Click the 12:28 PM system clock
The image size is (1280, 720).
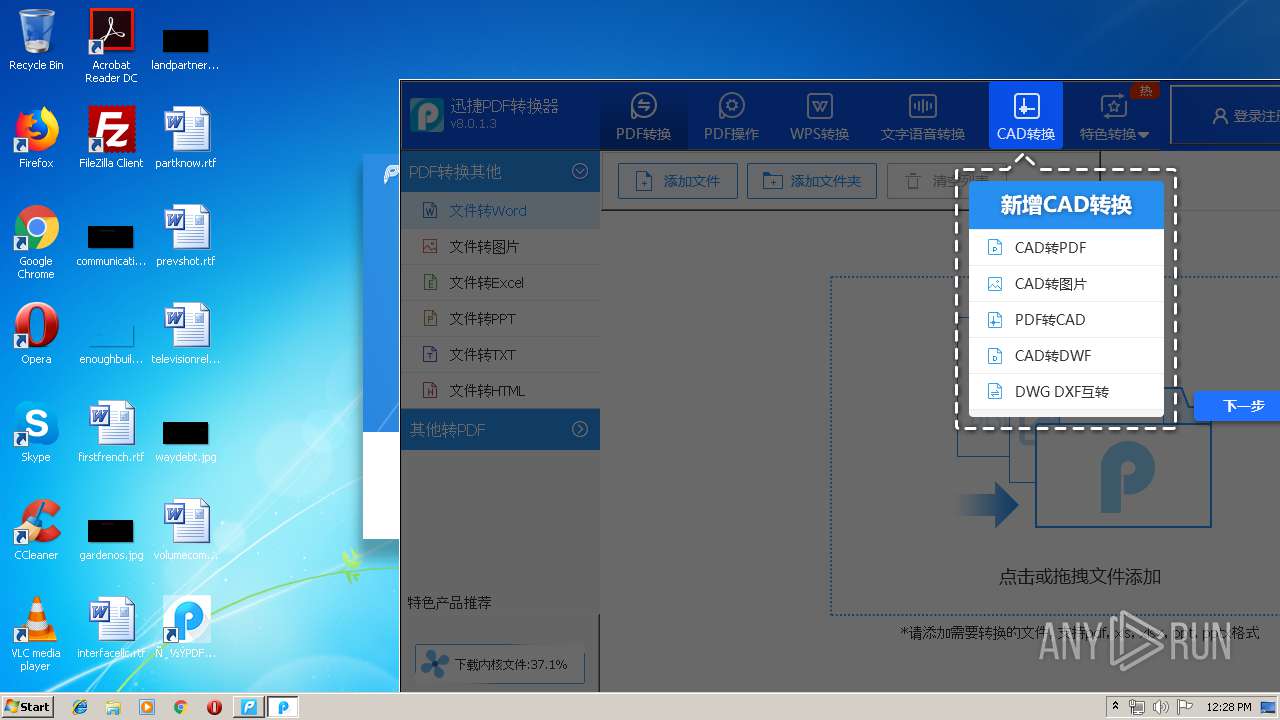[x=1229, y=707]
